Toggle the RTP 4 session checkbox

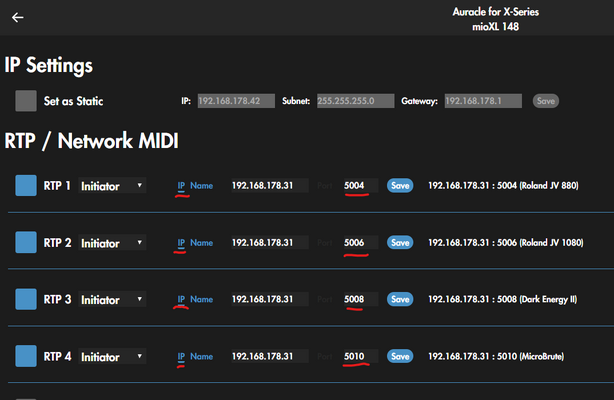tap(26, 356)
